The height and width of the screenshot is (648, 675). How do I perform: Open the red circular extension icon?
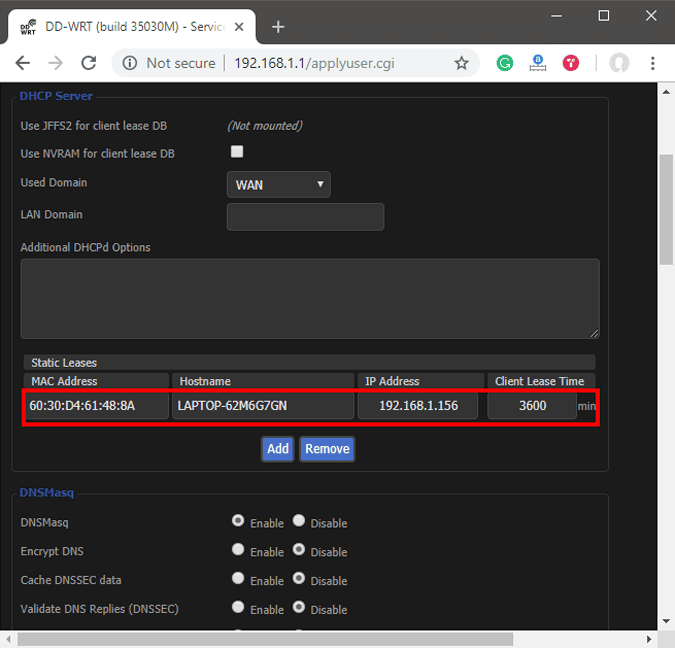tap(571, 63)
